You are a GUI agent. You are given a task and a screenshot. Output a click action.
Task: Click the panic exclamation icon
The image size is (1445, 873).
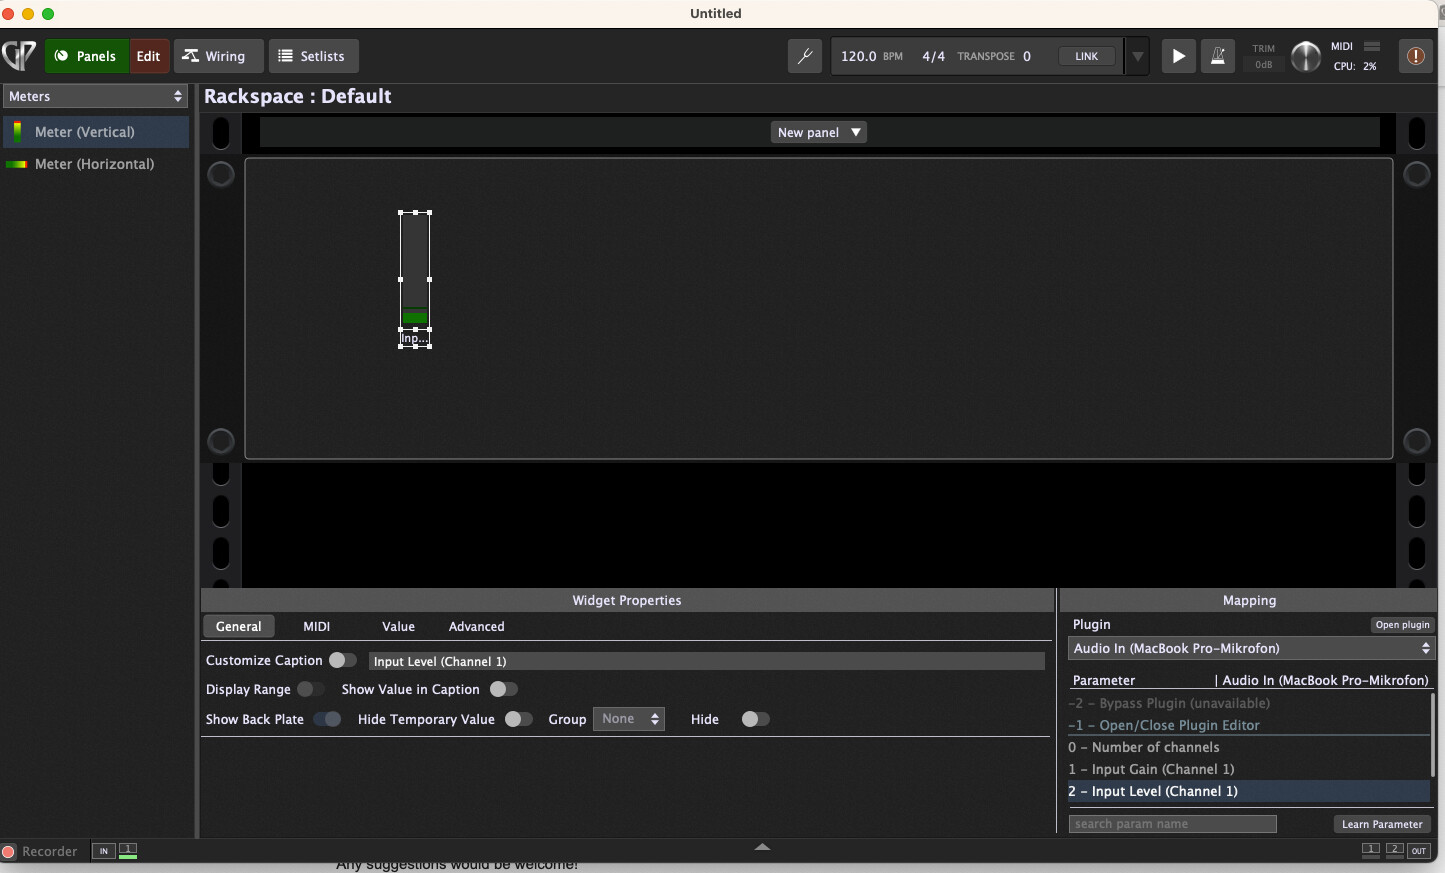(1416, 56)
